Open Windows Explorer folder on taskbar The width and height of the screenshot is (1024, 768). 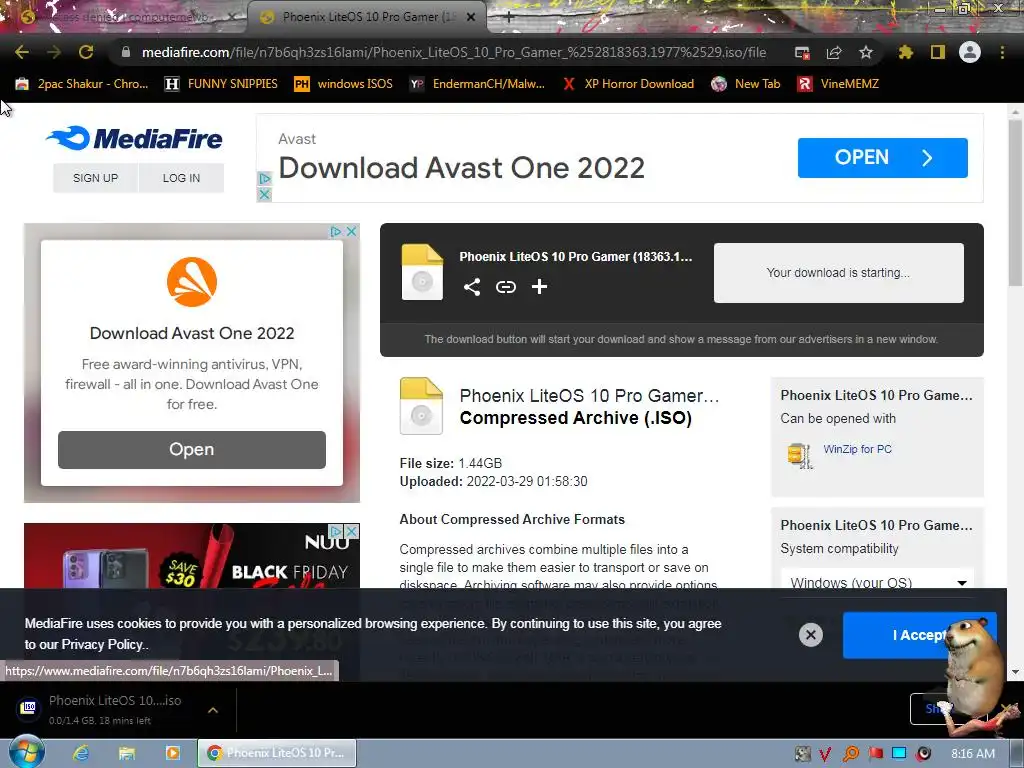pyautogui.click(x=127, y=753)
